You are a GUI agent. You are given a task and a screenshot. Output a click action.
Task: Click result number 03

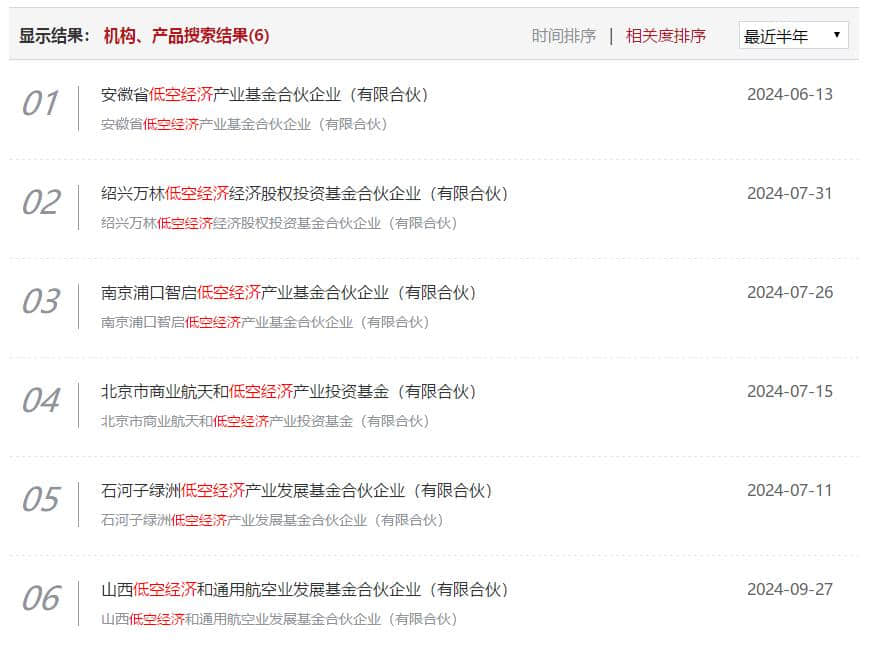40,301
